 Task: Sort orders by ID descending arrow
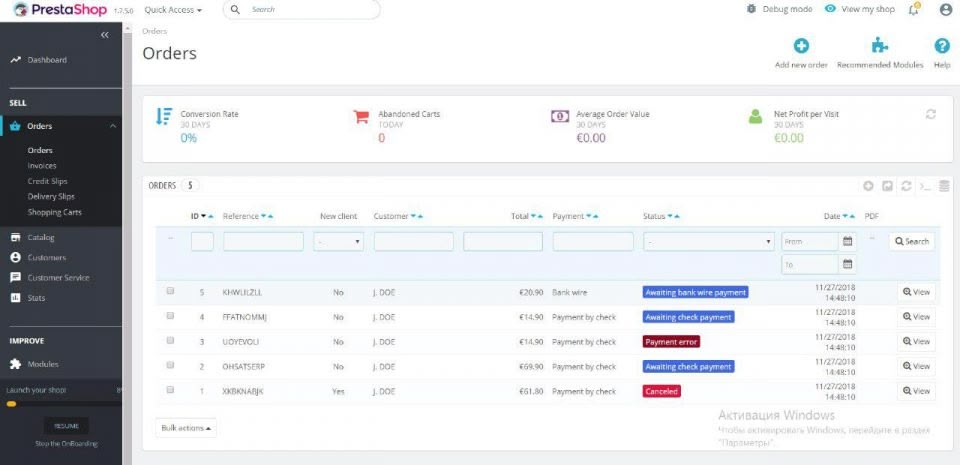[x=204, y=217]
